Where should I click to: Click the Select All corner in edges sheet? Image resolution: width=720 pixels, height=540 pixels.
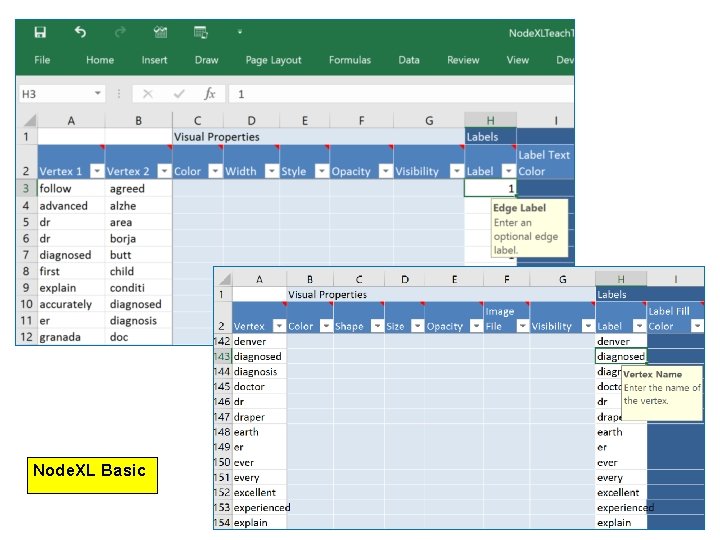[29, 120]
